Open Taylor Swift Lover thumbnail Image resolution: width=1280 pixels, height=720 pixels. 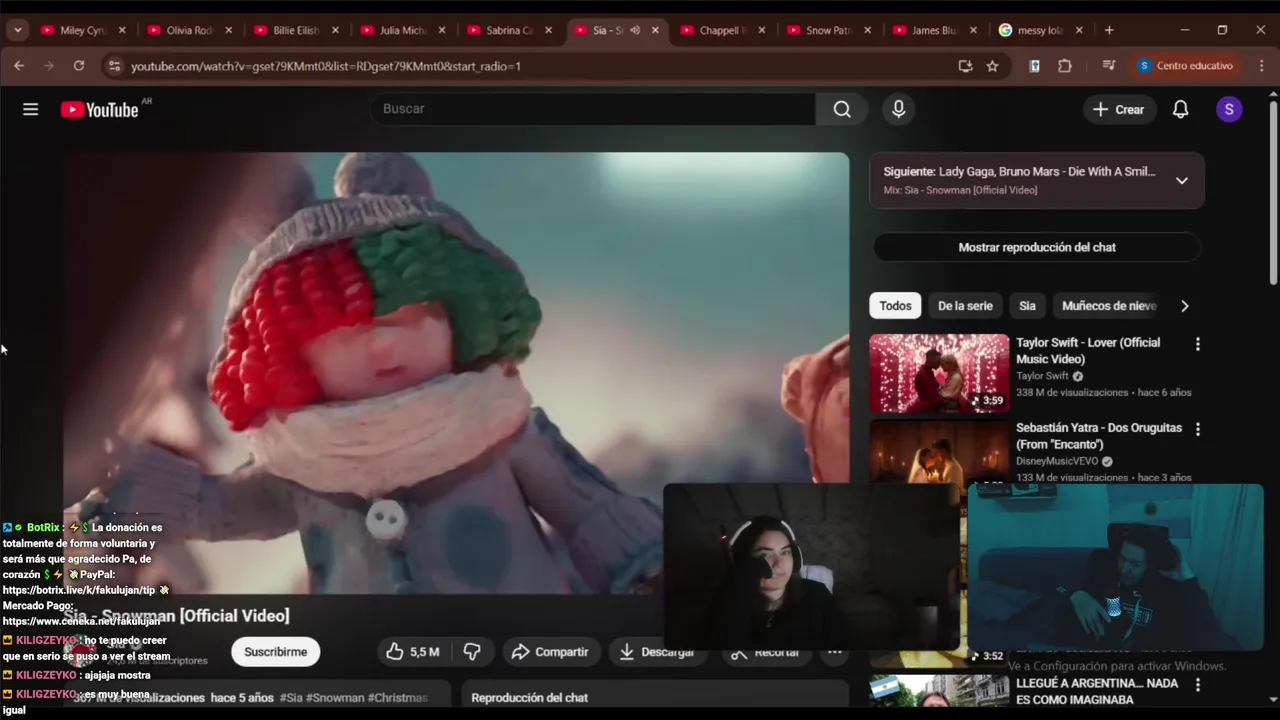pos(939,373)
